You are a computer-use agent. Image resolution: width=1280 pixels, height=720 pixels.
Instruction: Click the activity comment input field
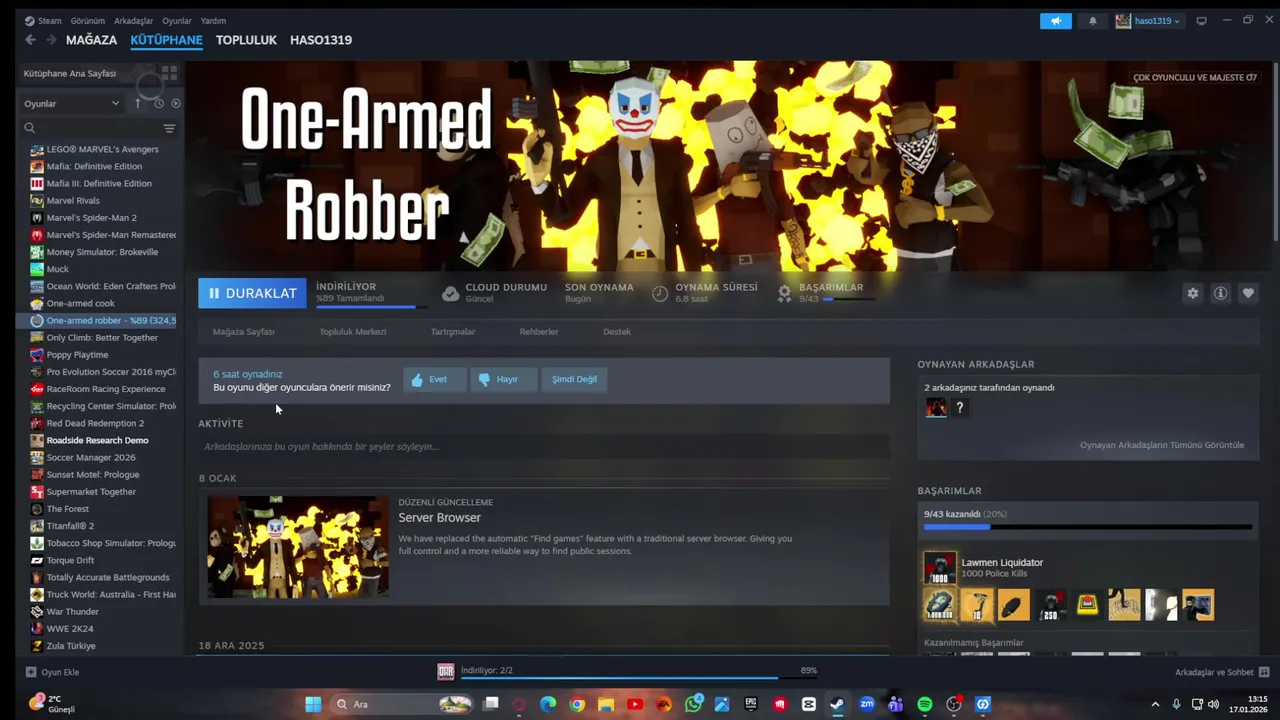(544, 446)
